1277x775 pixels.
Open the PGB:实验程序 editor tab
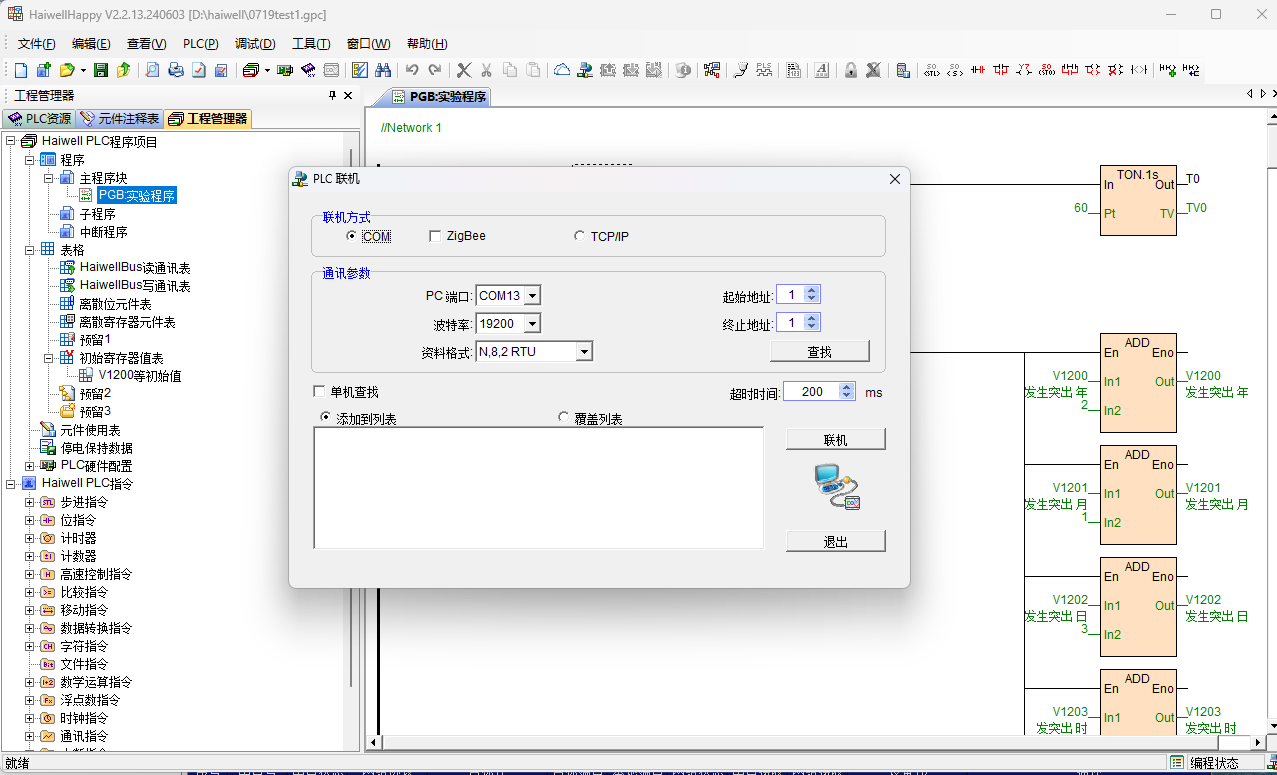click(438, 97)
